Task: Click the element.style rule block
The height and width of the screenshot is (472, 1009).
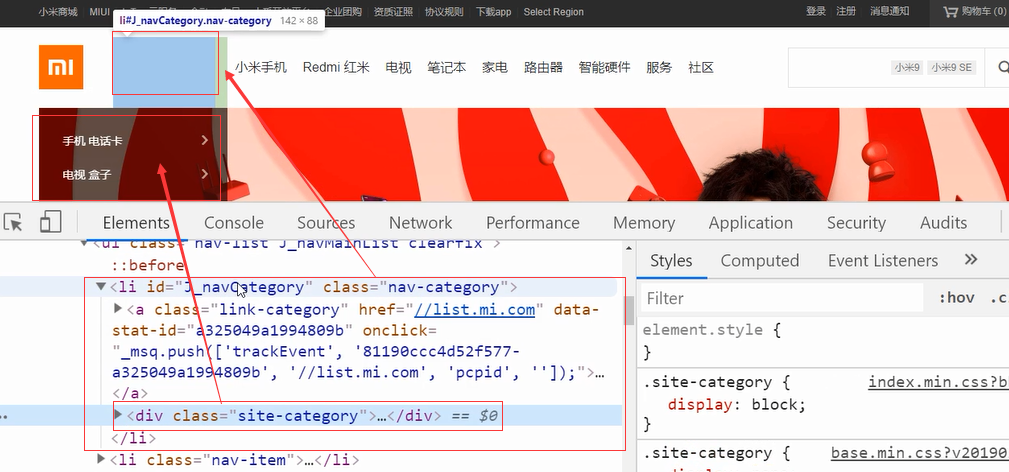Action: [713, 341]
